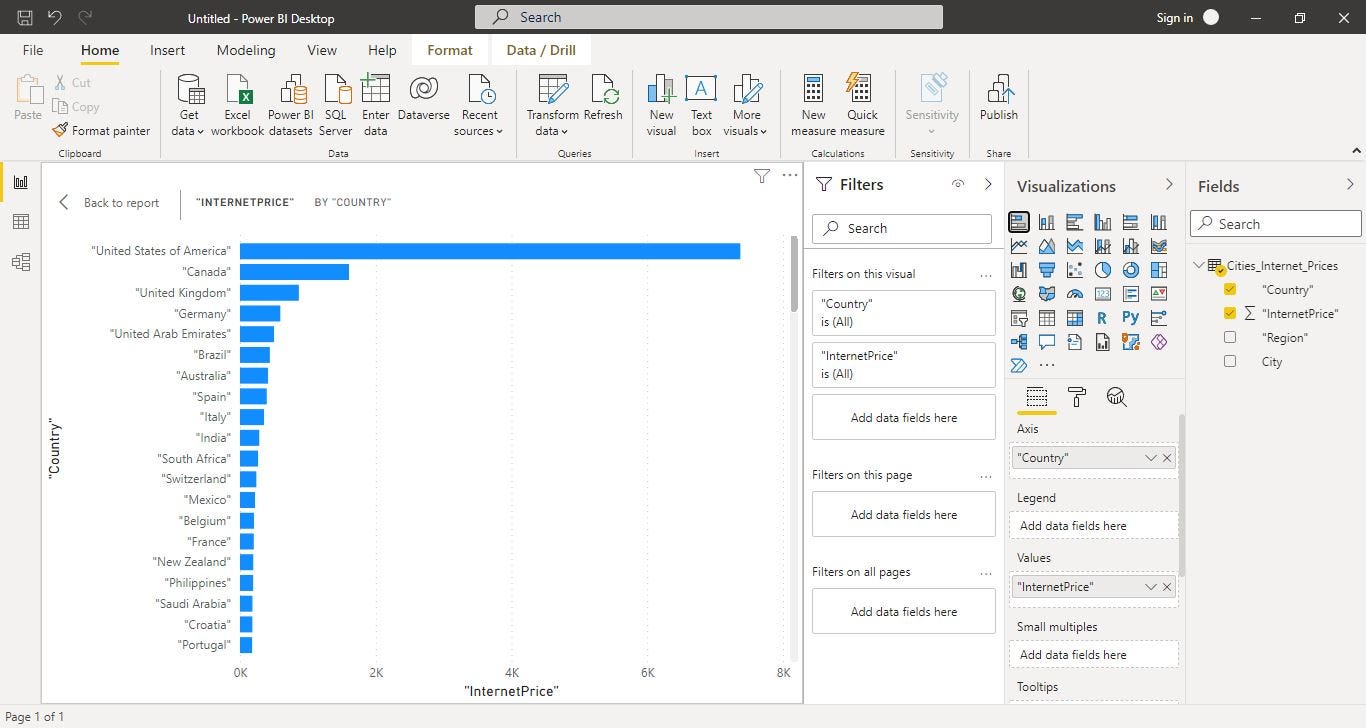Image resolution: width=1366 pixels, height=728 pixels.
Task: Select the scatter chart visual
Action: (1075, 270)
